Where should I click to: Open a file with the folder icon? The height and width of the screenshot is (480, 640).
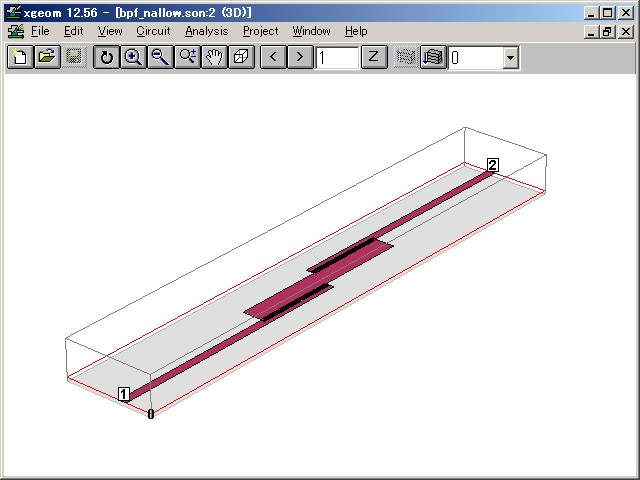click(x=47, y=57)
